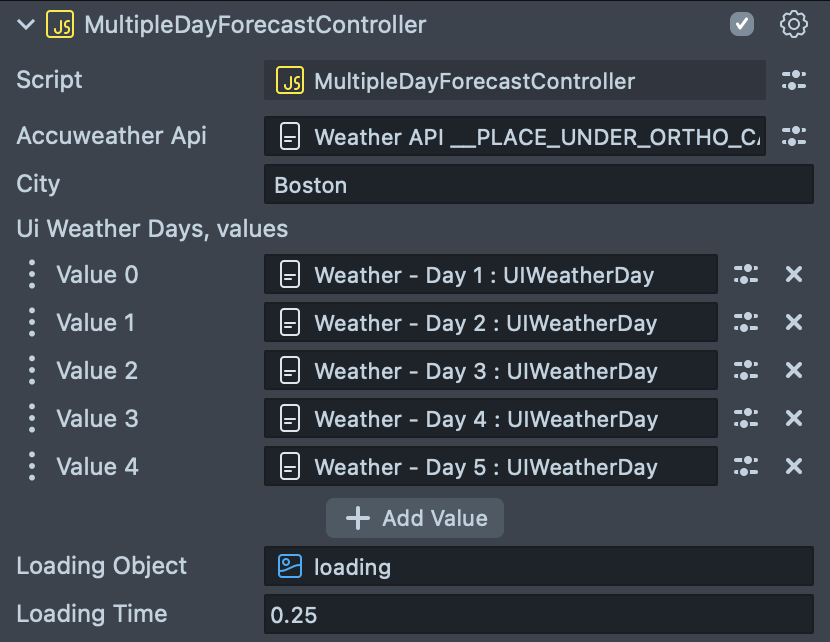The width and height of the screenshot is (830, 642).
Task: Click the script icon inside the Weather API field
Action: (x=292, y=137)
